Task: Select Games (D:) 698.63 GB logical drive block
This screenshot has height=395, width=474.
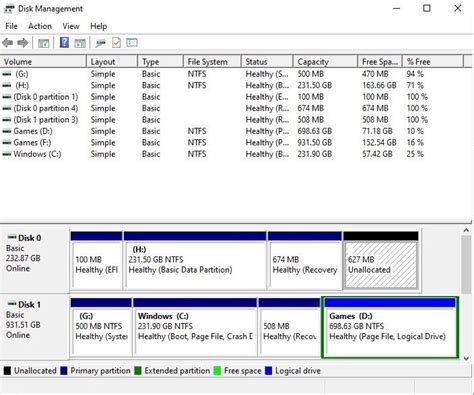Action: click(390, 327)
